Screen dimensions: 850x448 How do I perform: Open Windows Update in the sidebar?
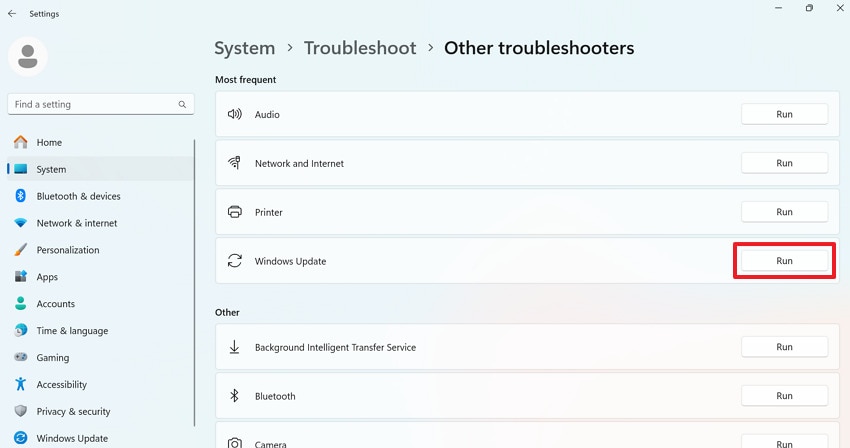tap(101, 438)
